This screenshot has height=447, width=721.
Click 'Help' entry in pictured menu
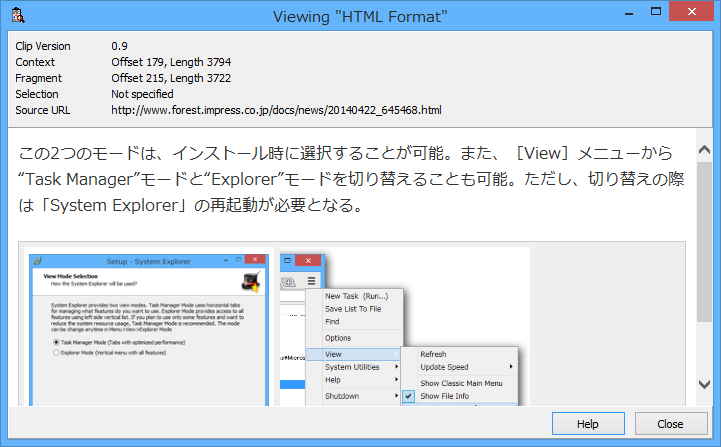point(333,380)
